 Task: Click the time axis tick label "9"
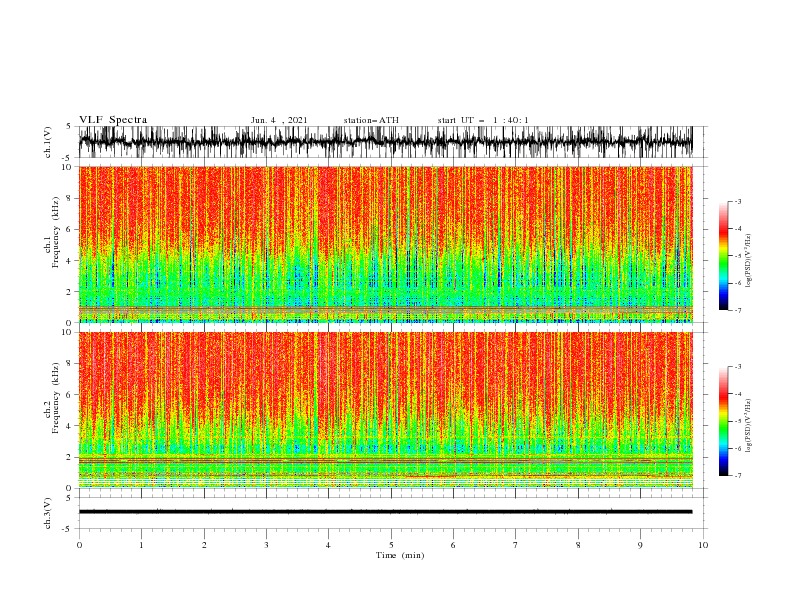coord(640,545)
